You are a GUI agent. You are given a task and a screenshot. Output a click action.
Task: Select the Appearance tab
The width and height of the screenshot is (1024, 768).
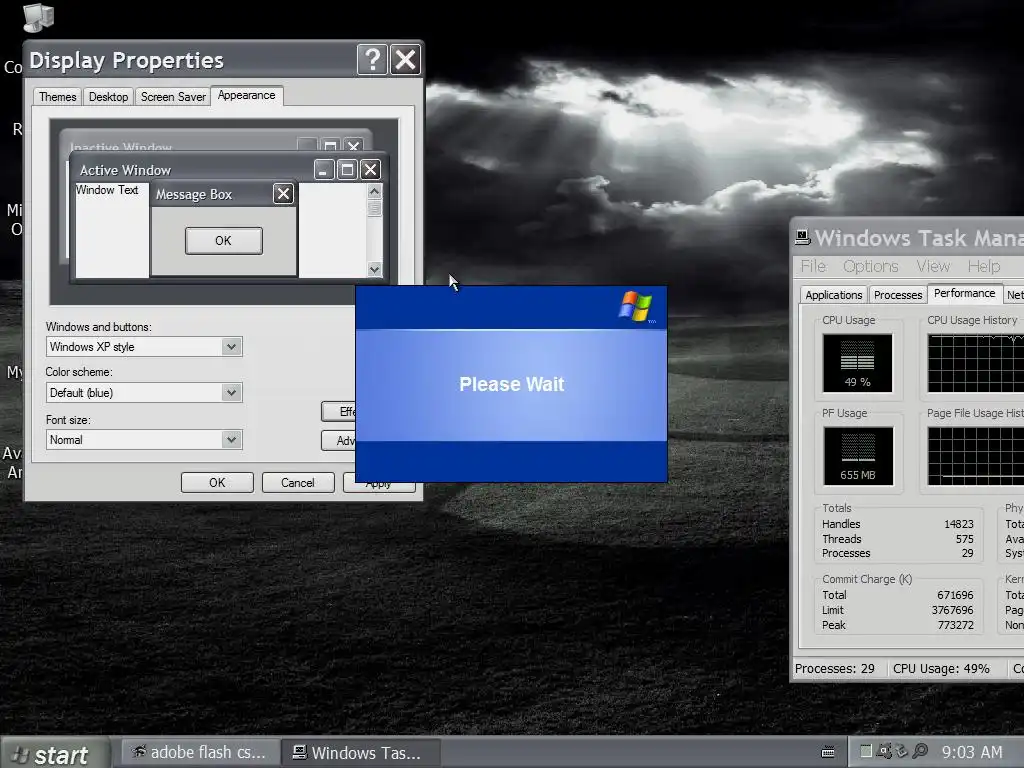pyautogui.click(x=246, y=95)
